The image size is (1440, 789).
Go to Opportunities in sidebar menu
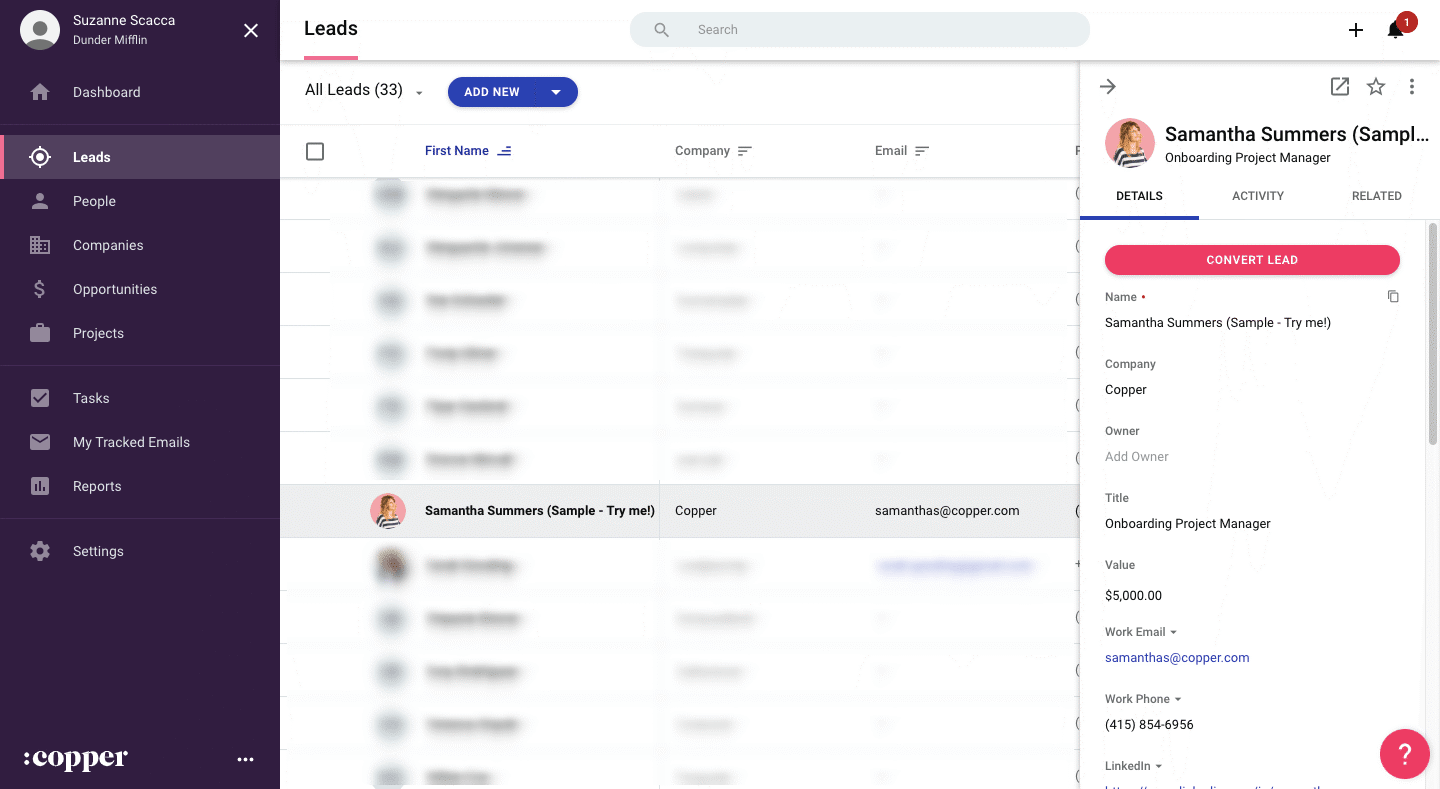point(140,289)
